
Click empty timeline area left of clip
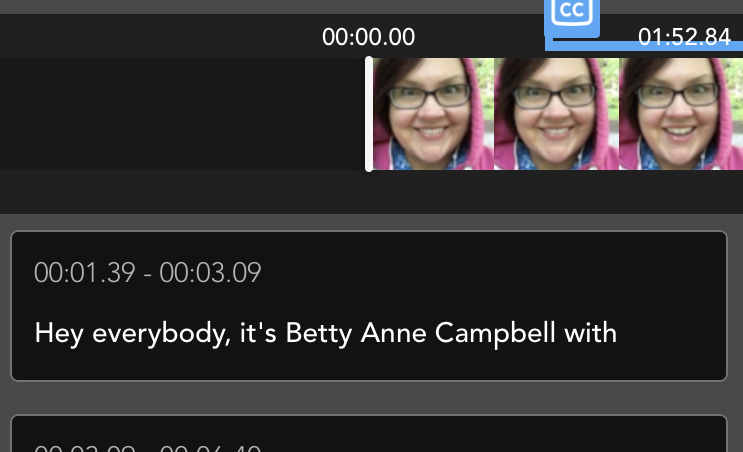[182, 114]
